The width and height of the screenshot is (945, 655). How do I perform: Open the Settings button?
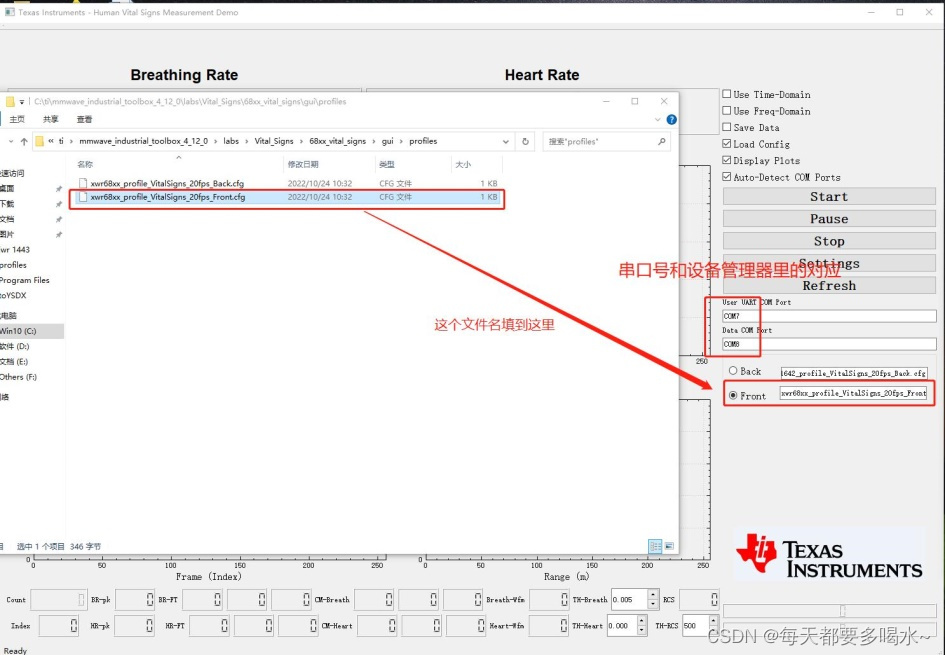click(x=829, y=263)
